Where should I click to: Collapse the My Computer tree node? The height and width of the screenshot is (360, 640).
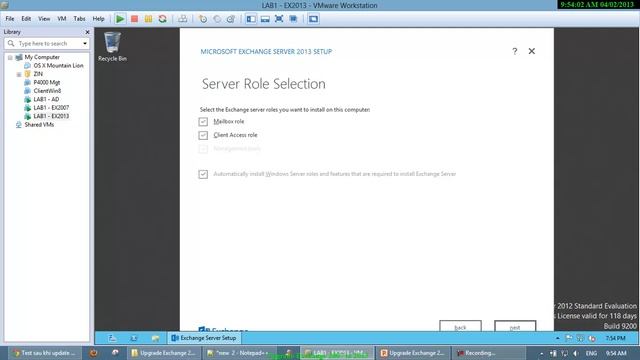click(10, 58)
